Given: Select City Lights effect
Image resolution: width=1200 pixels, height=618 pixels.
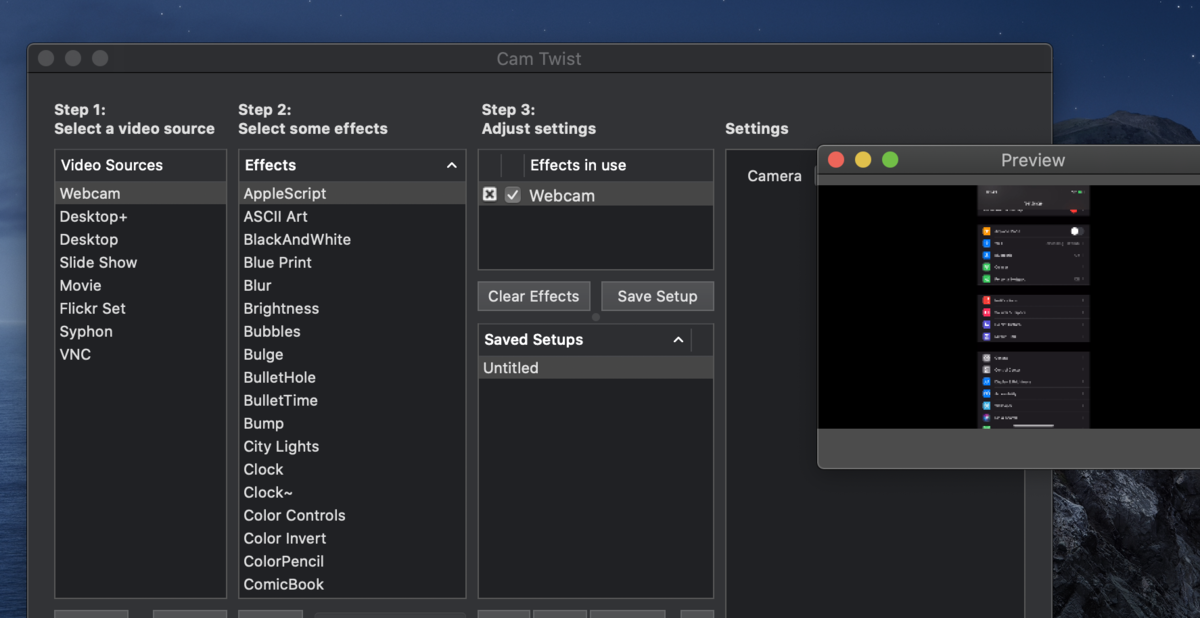Looking at the screenshot, I should tap(352, 446).
